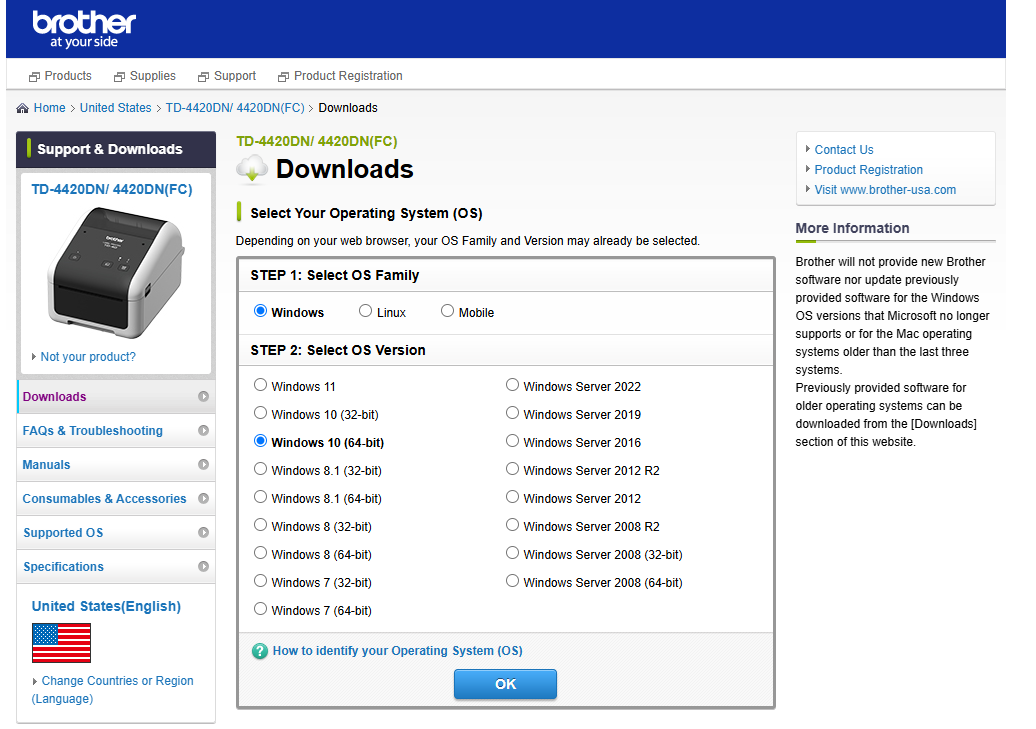
Task: Click the United States flag icon
Action: pyautogui.click(x=61, y=642)
